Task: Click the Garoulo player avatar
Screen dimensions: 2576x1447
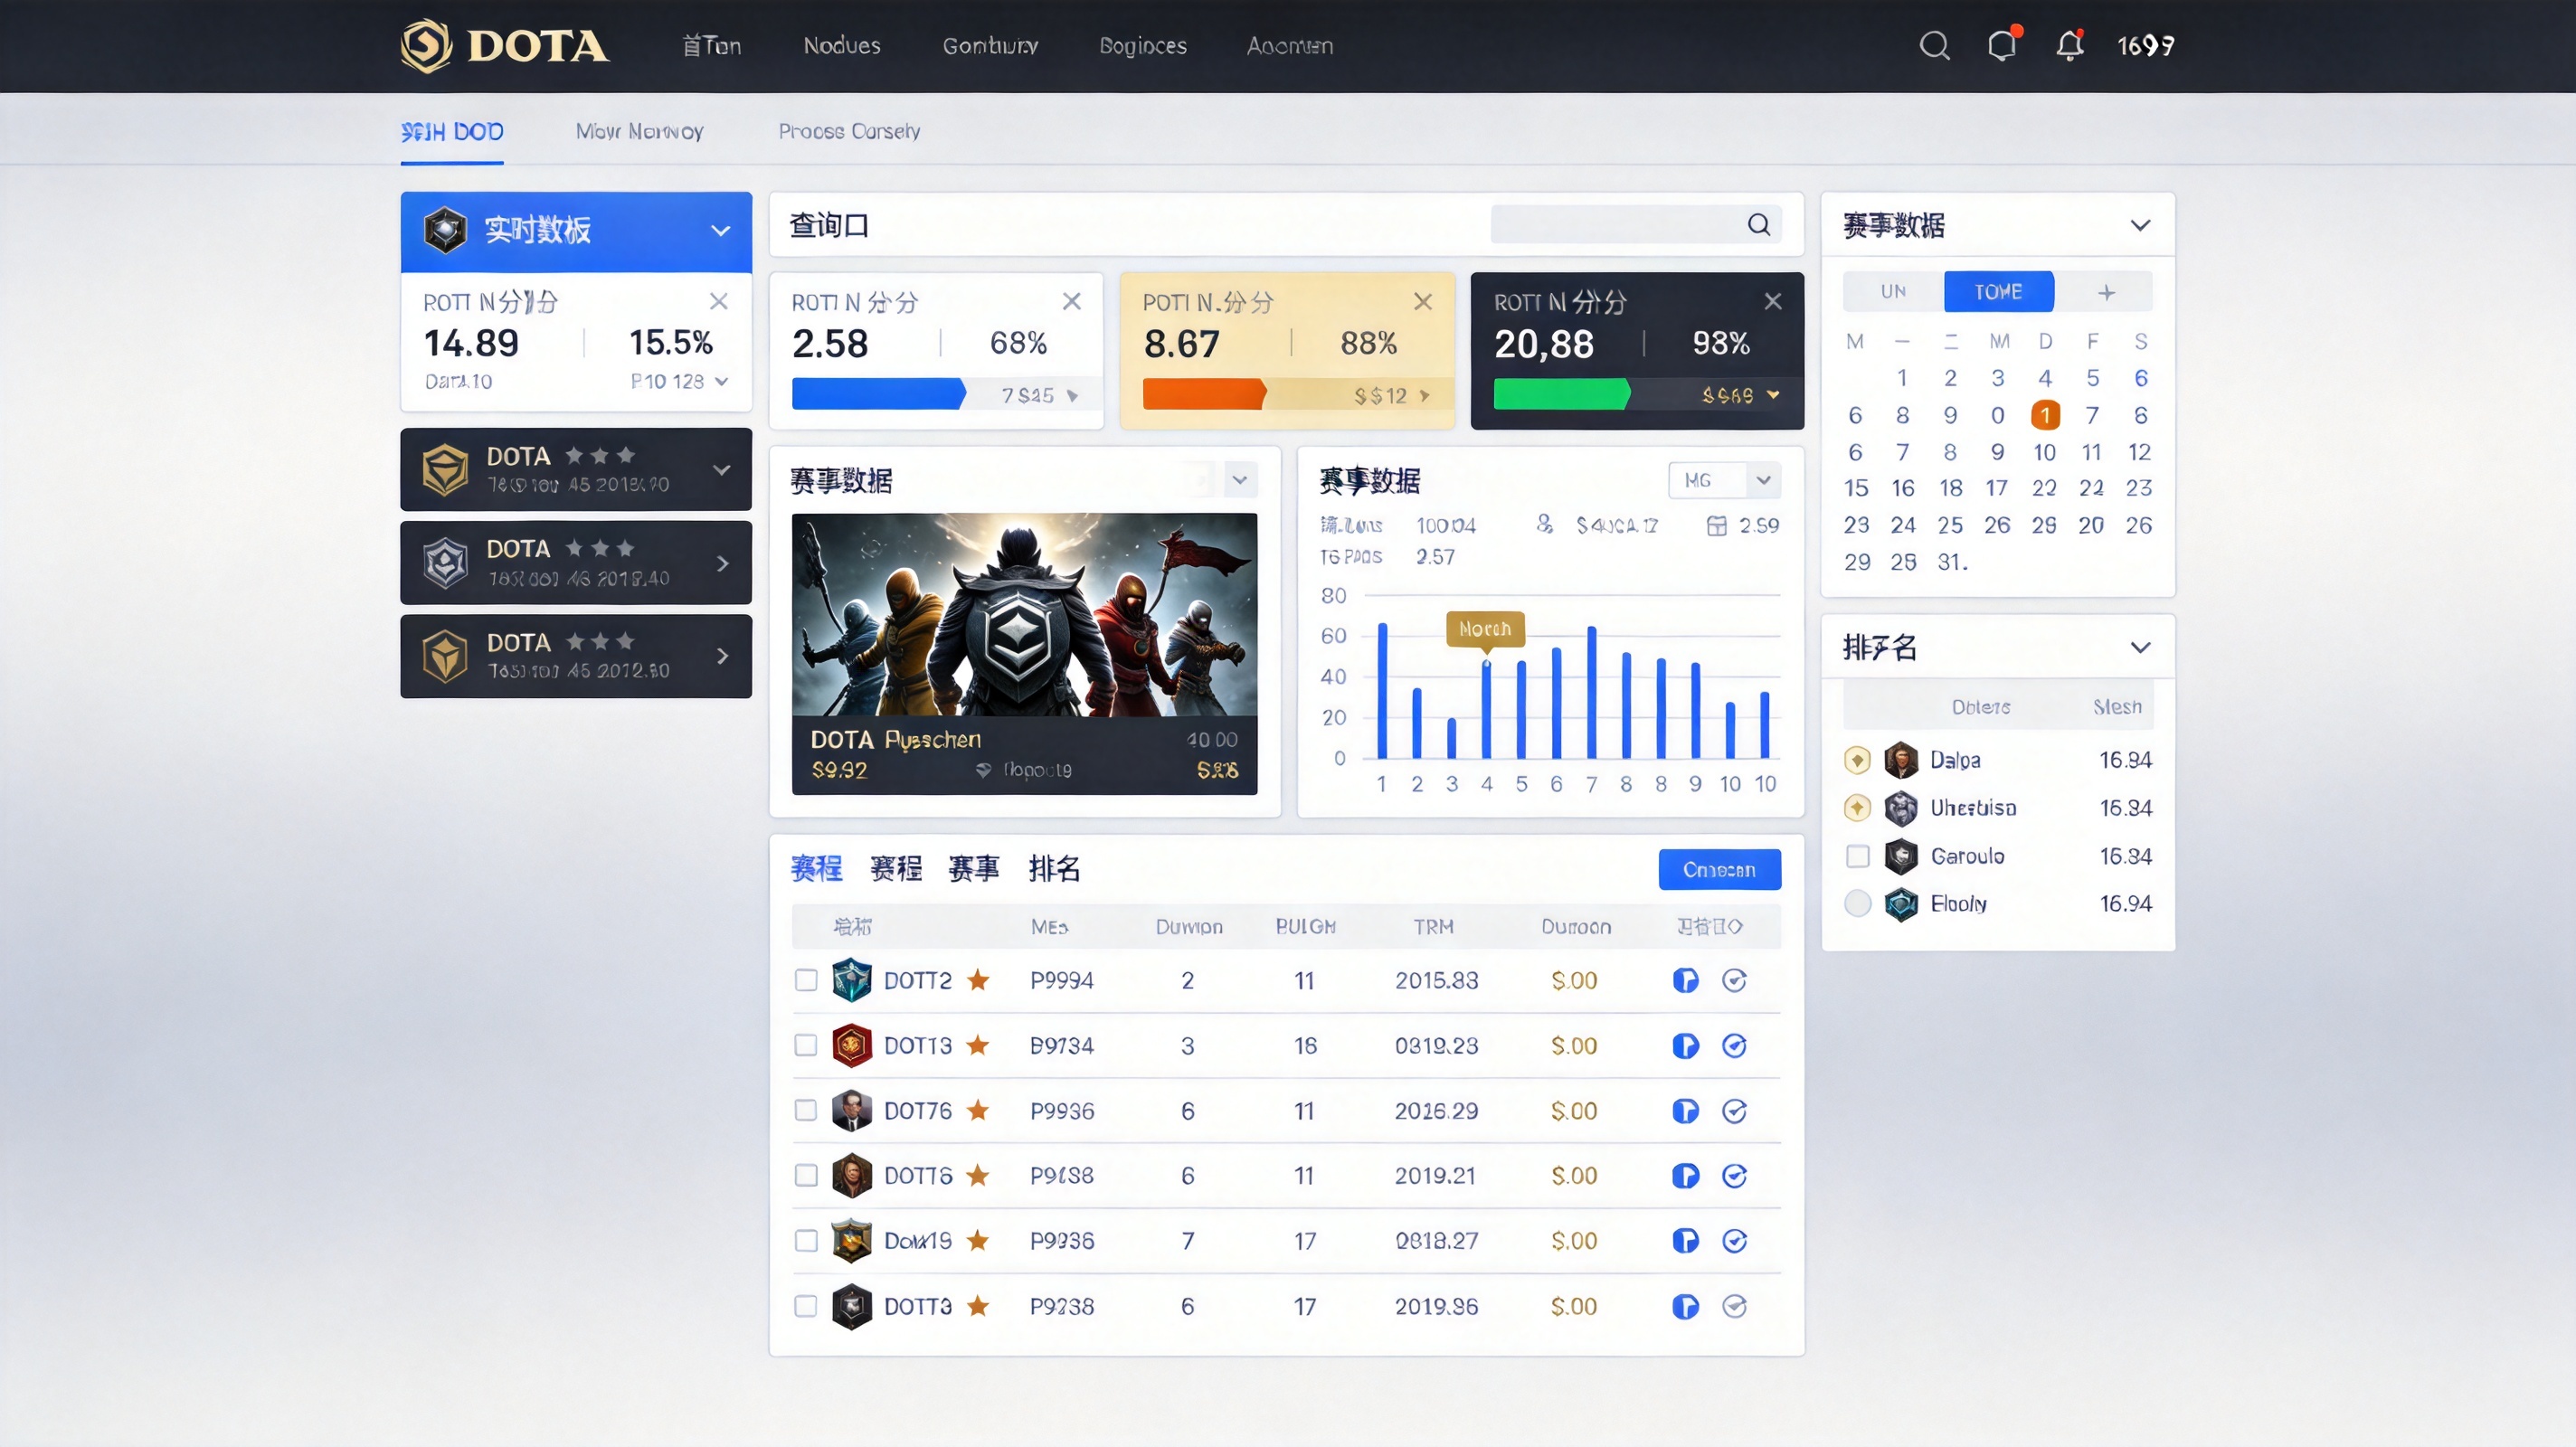Action: pyautogui.click(x=1900, y=856)
